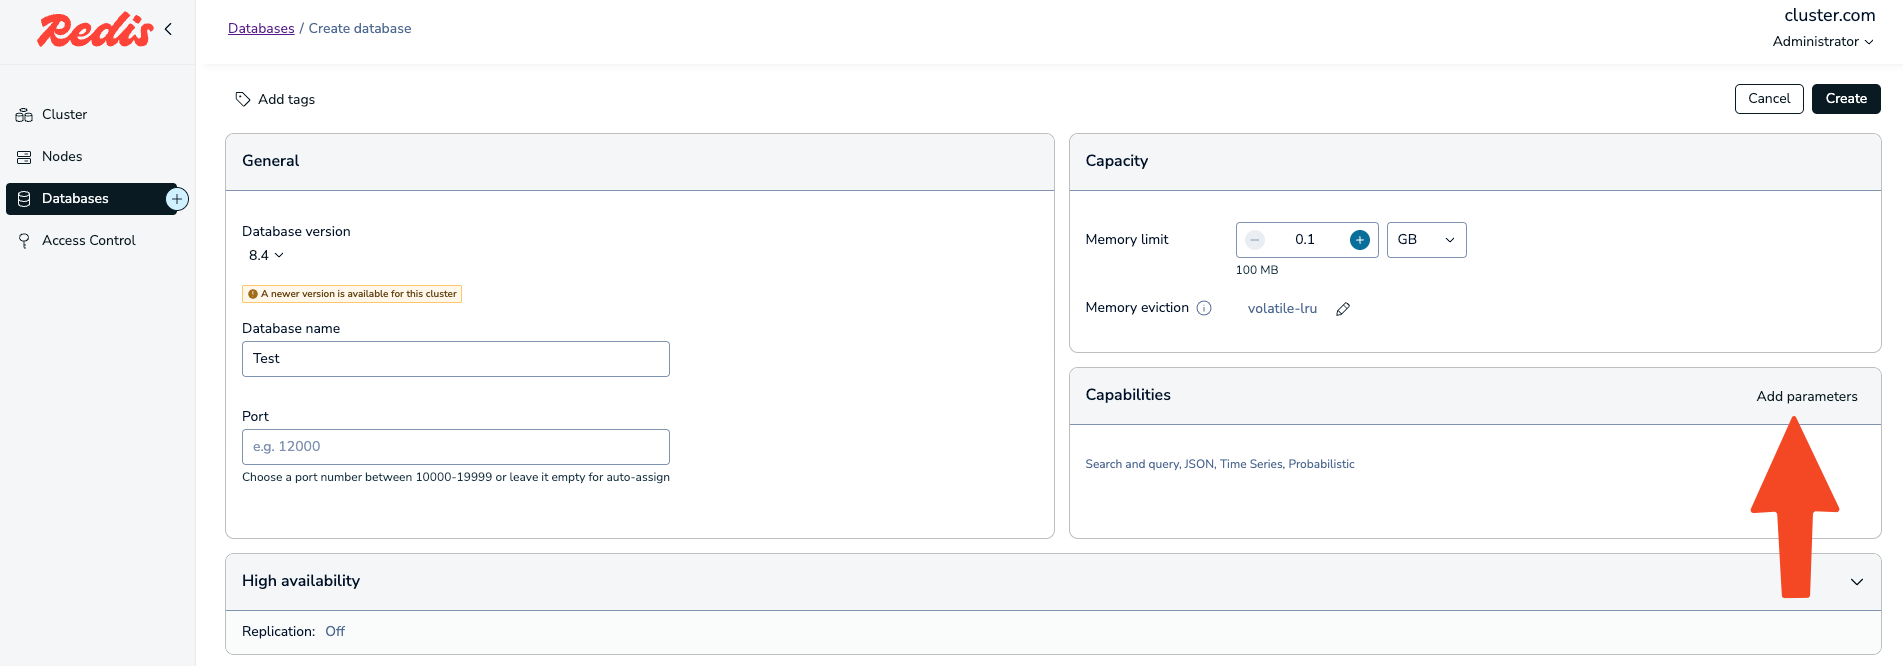Click the Databases breadcrumb link
Image resolution: width=1903 pixels, height=666 pixels.
click(x=261, y=28)
